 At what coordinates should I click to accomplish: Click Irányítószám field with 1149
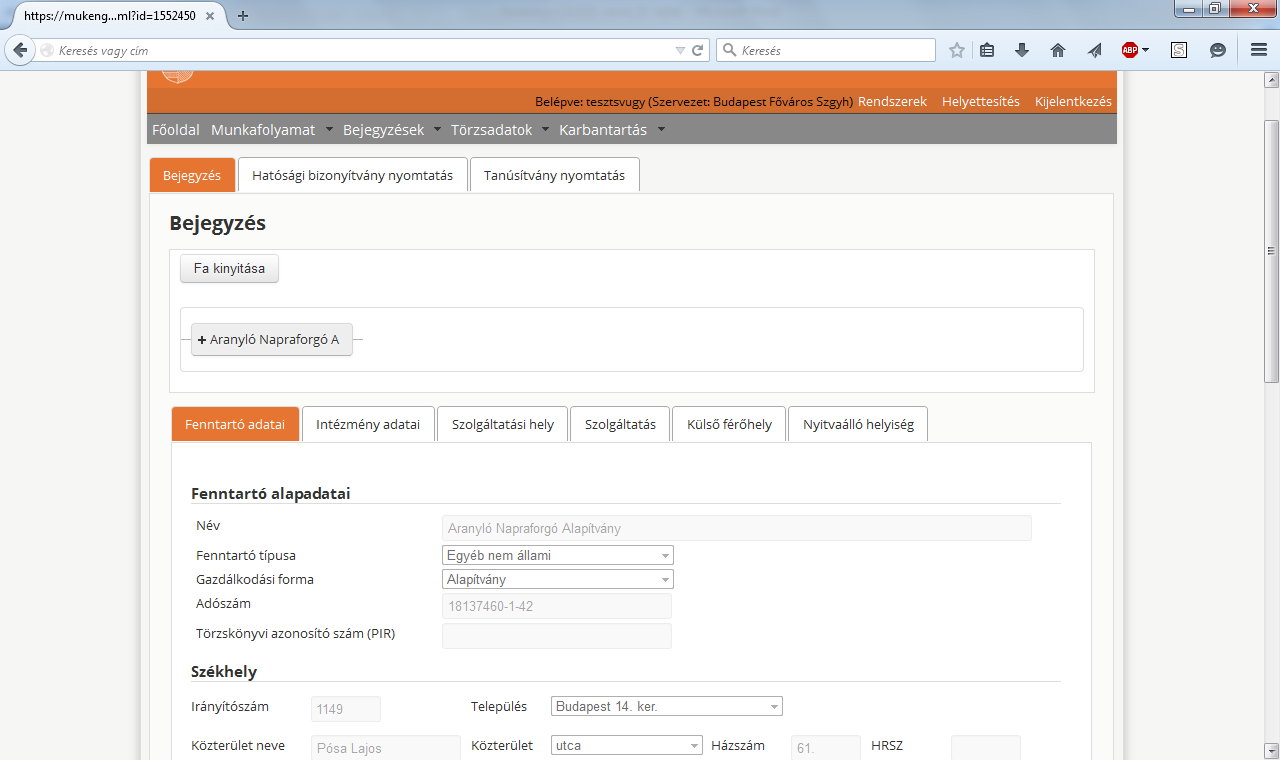(346, 709)
